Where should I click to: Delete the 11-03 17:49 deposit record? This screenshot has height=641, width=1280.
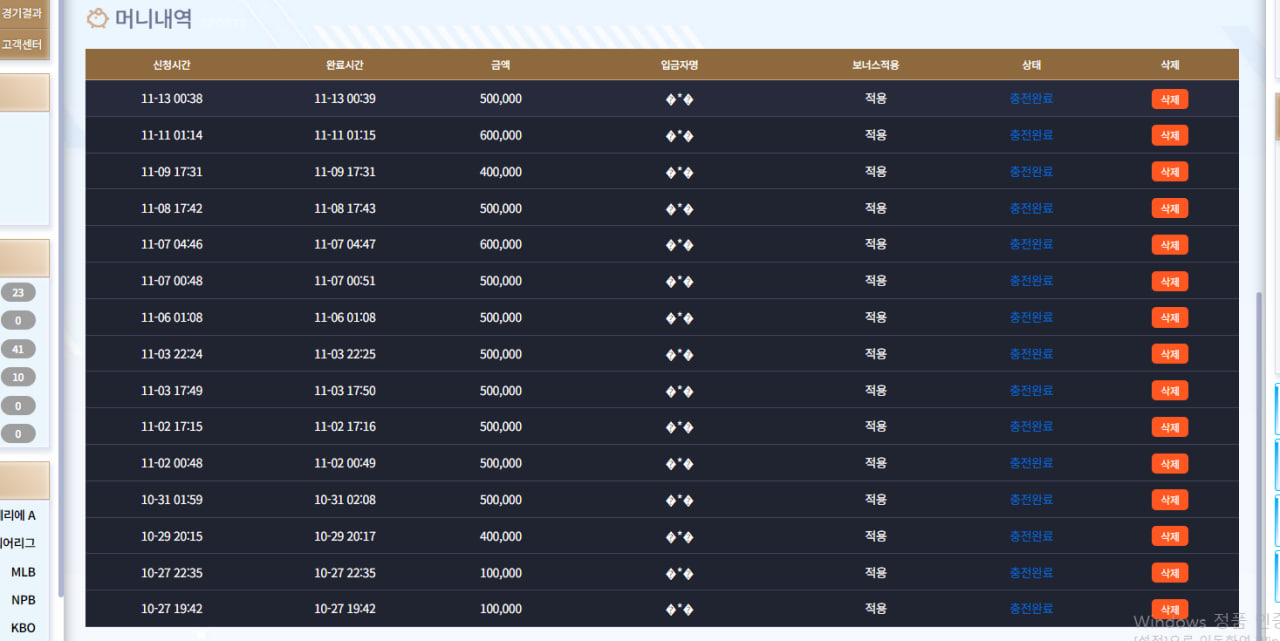pos(1169,391)
